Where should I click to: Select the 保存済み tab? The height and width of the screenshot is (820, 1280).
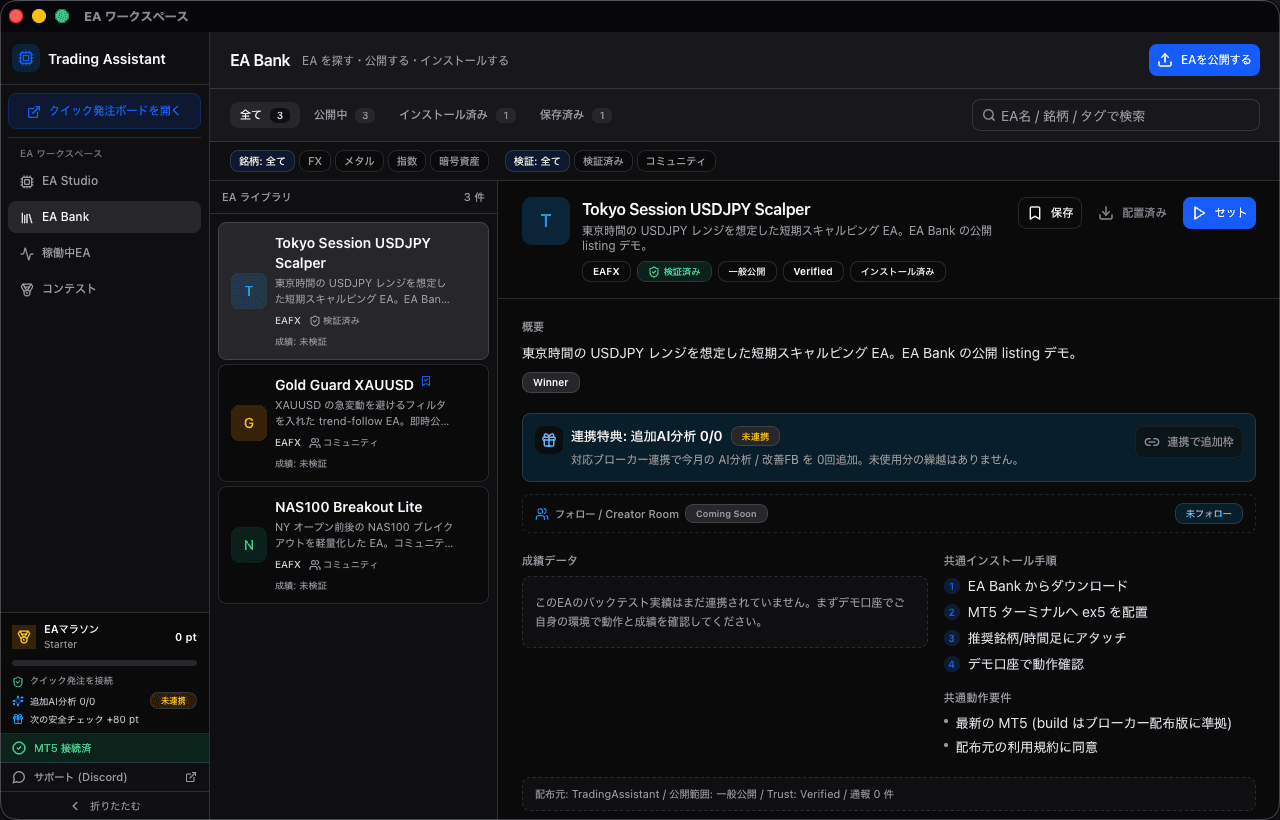pos(575,115)
